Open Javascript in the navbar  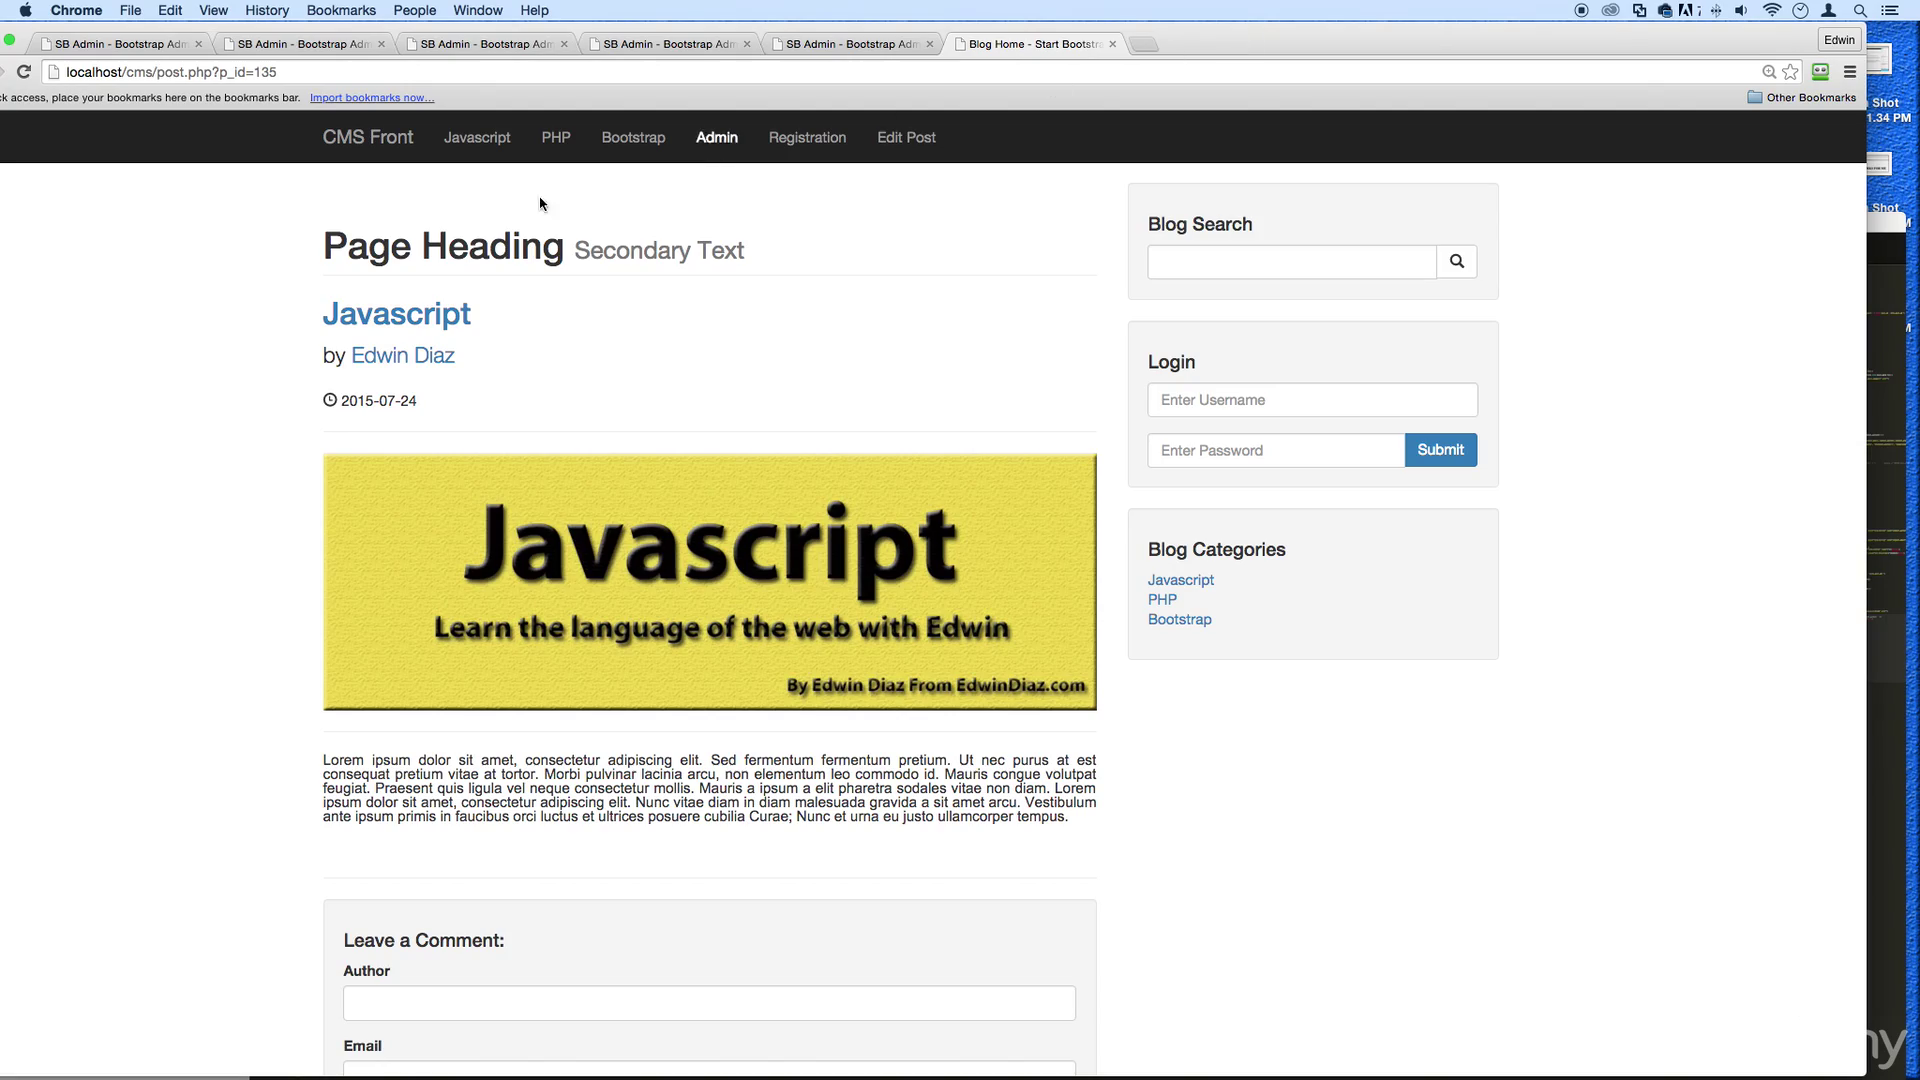(x=477, y=137)
